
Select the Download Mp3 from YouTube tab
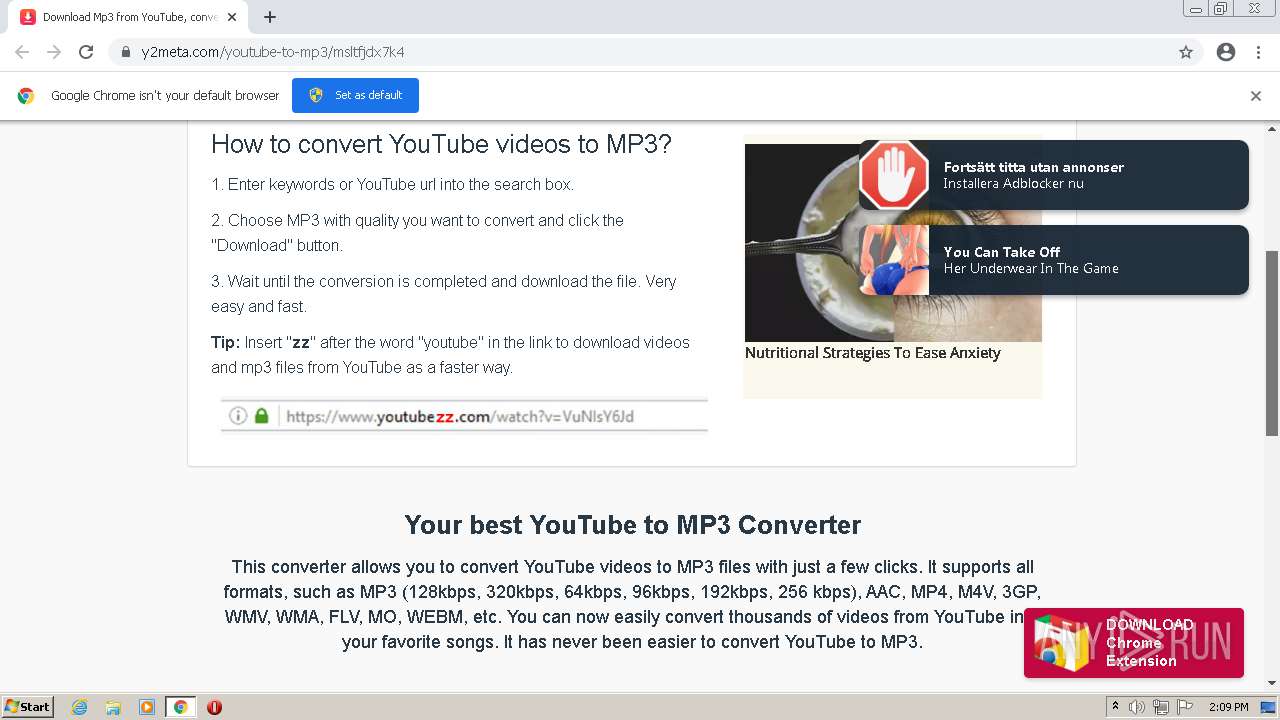point(128,17)
